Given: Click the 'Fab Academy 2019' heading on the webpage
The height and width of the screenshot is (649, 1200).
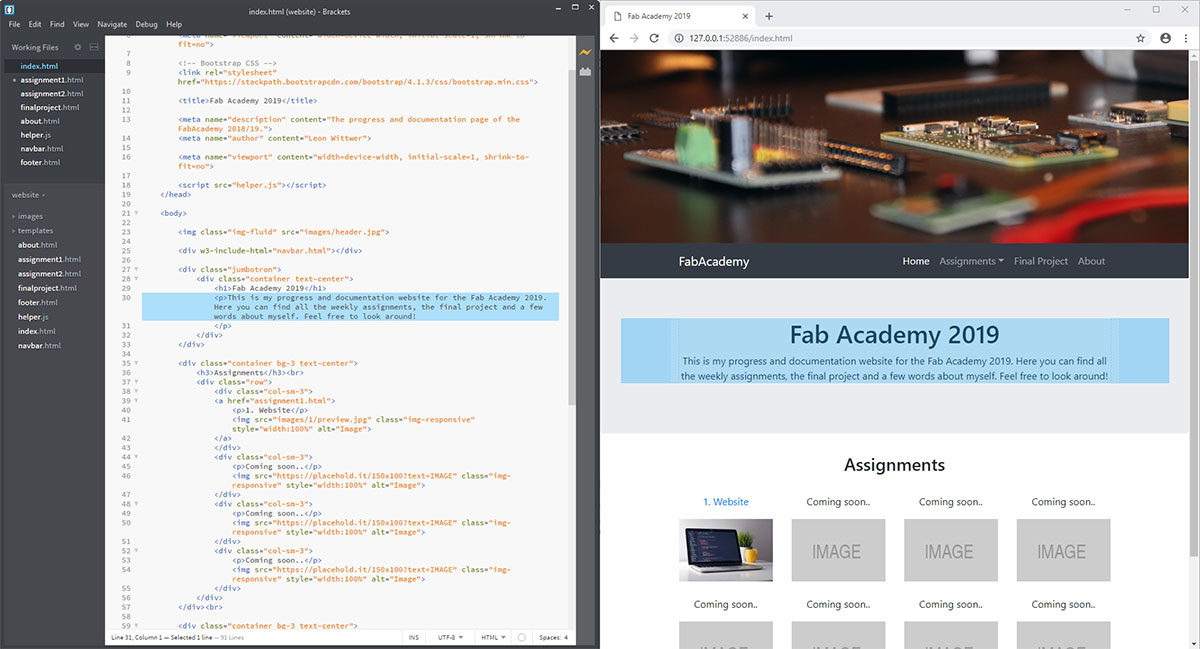Looking at the screenshot, I should [x=894, y=335].
